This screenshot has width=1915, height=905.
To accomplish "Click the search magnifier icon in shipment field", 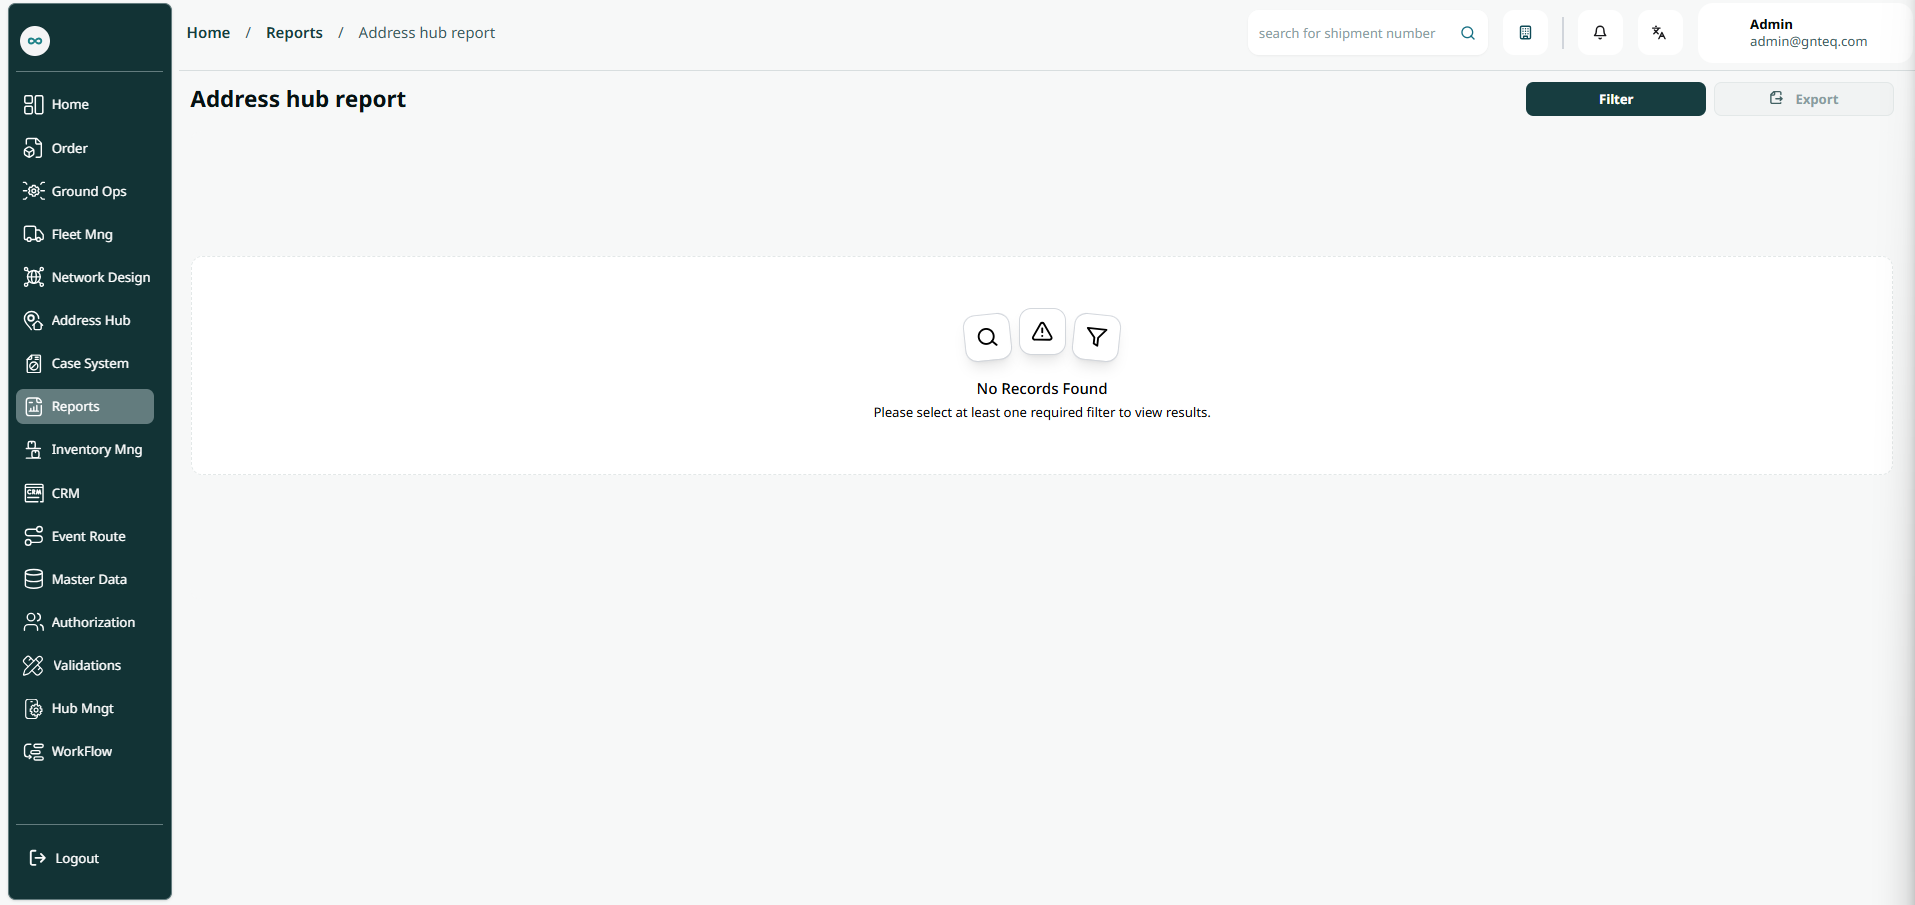I will click(x=1468, y=33).
